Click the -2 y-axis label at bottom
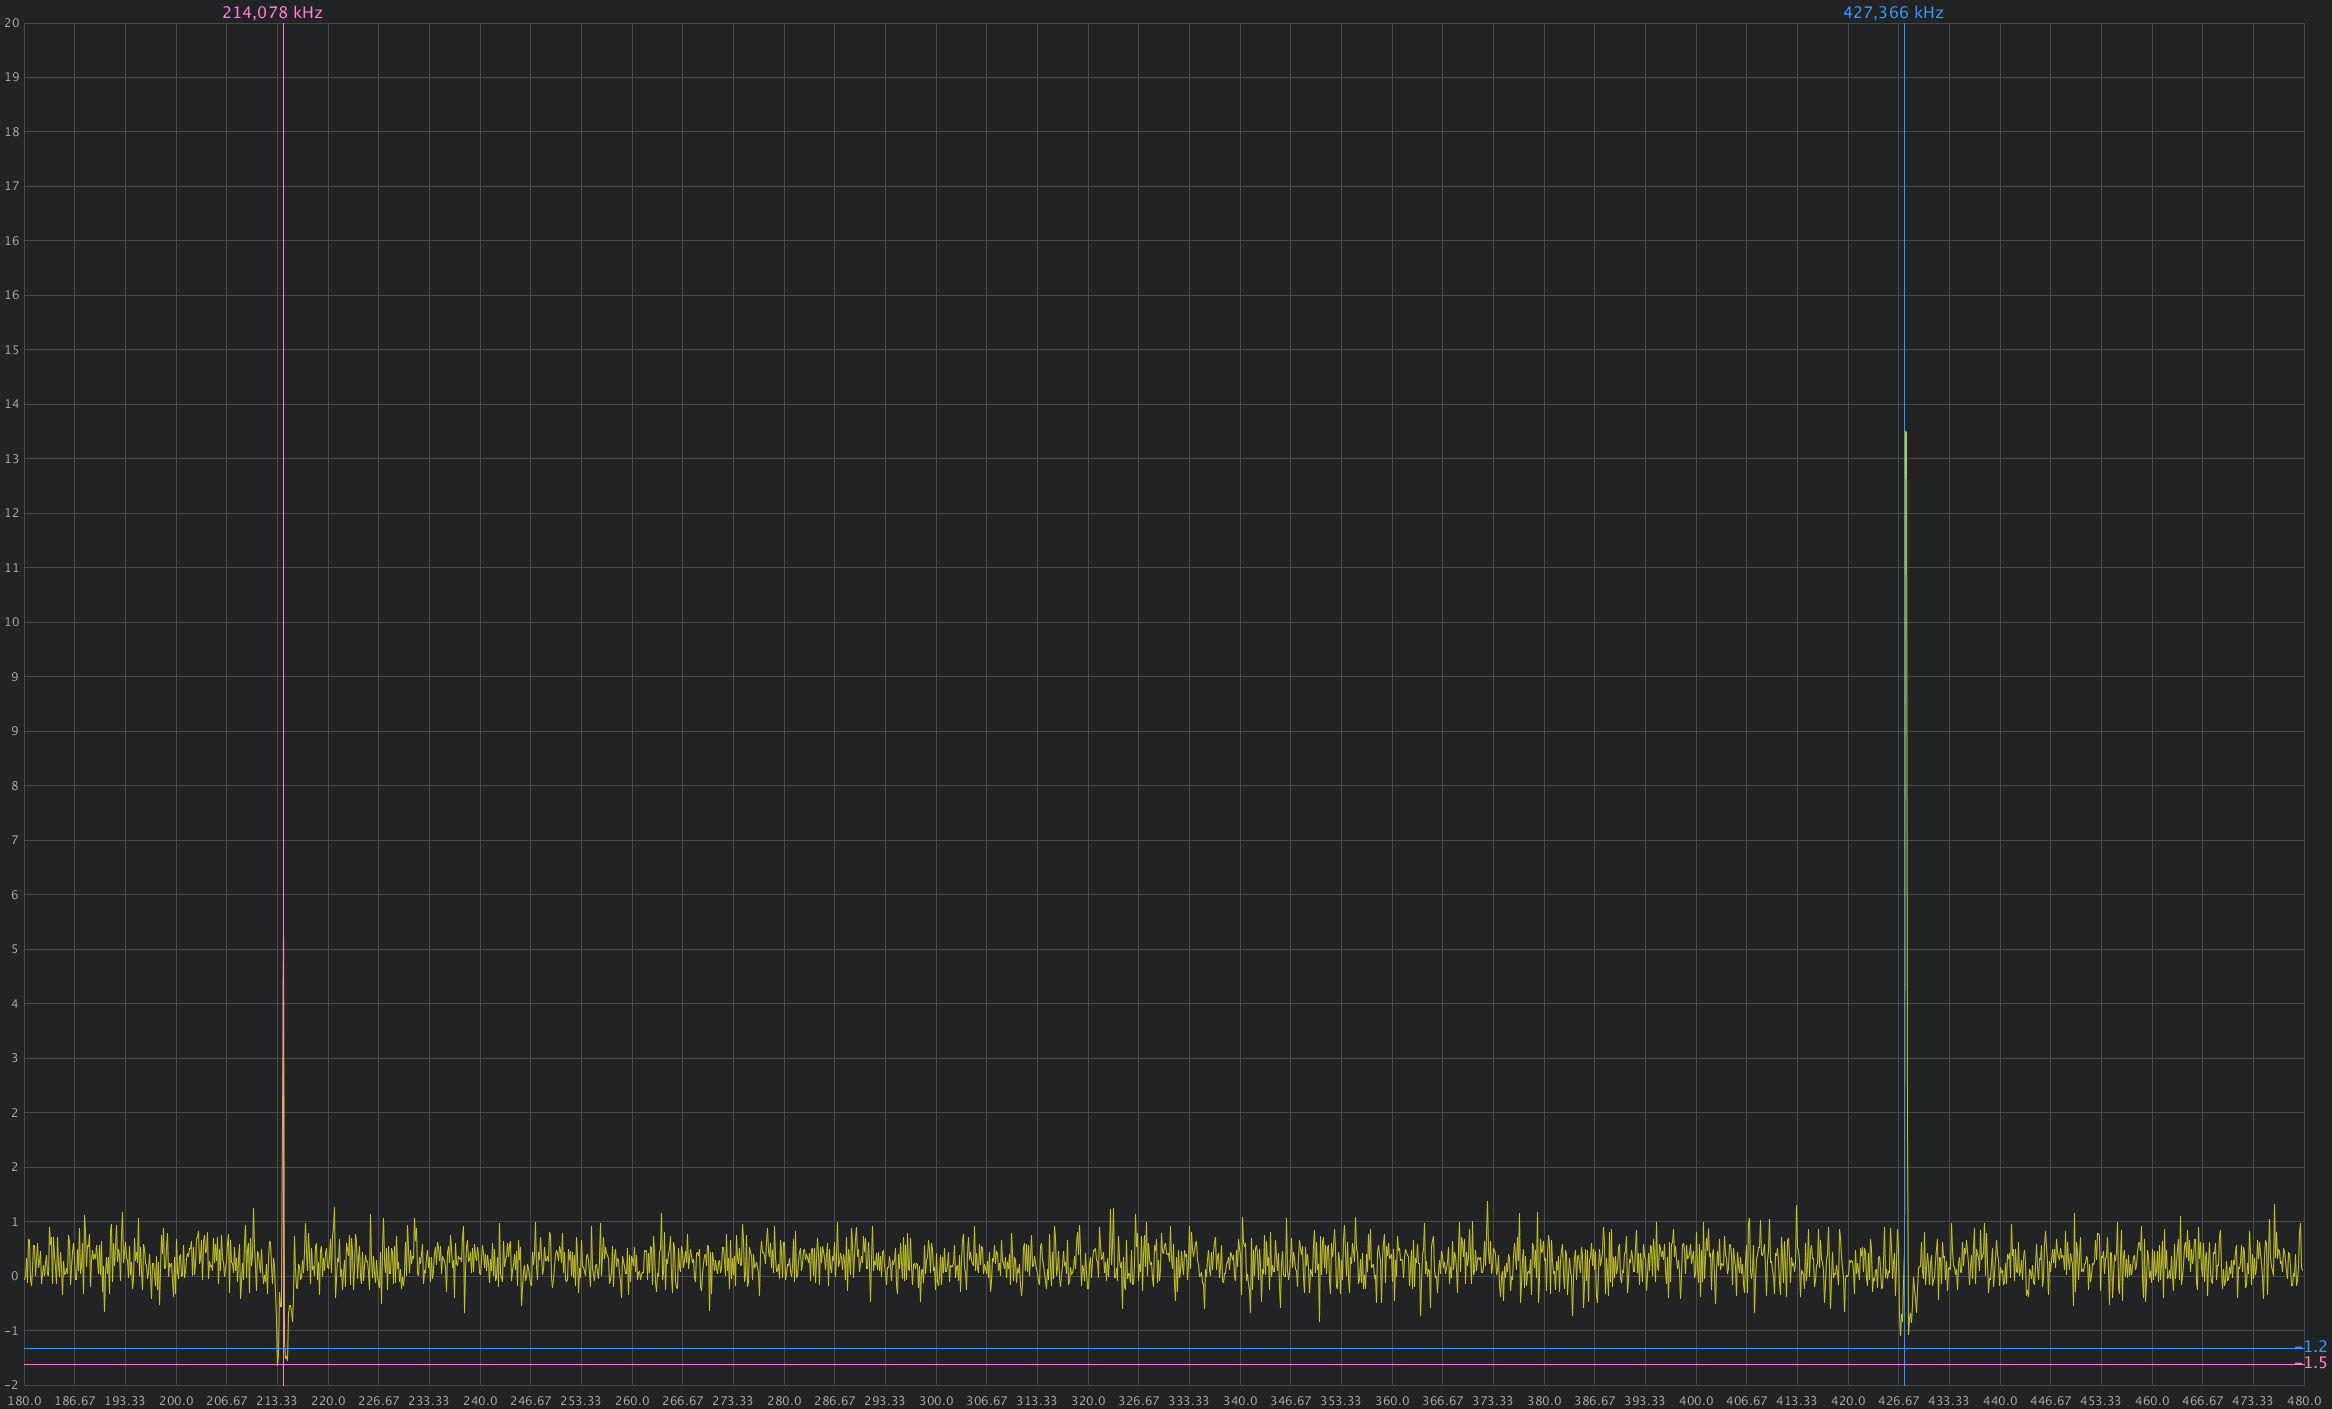This screenshot has height=1409, width=2332. (x=11, y=1385)
